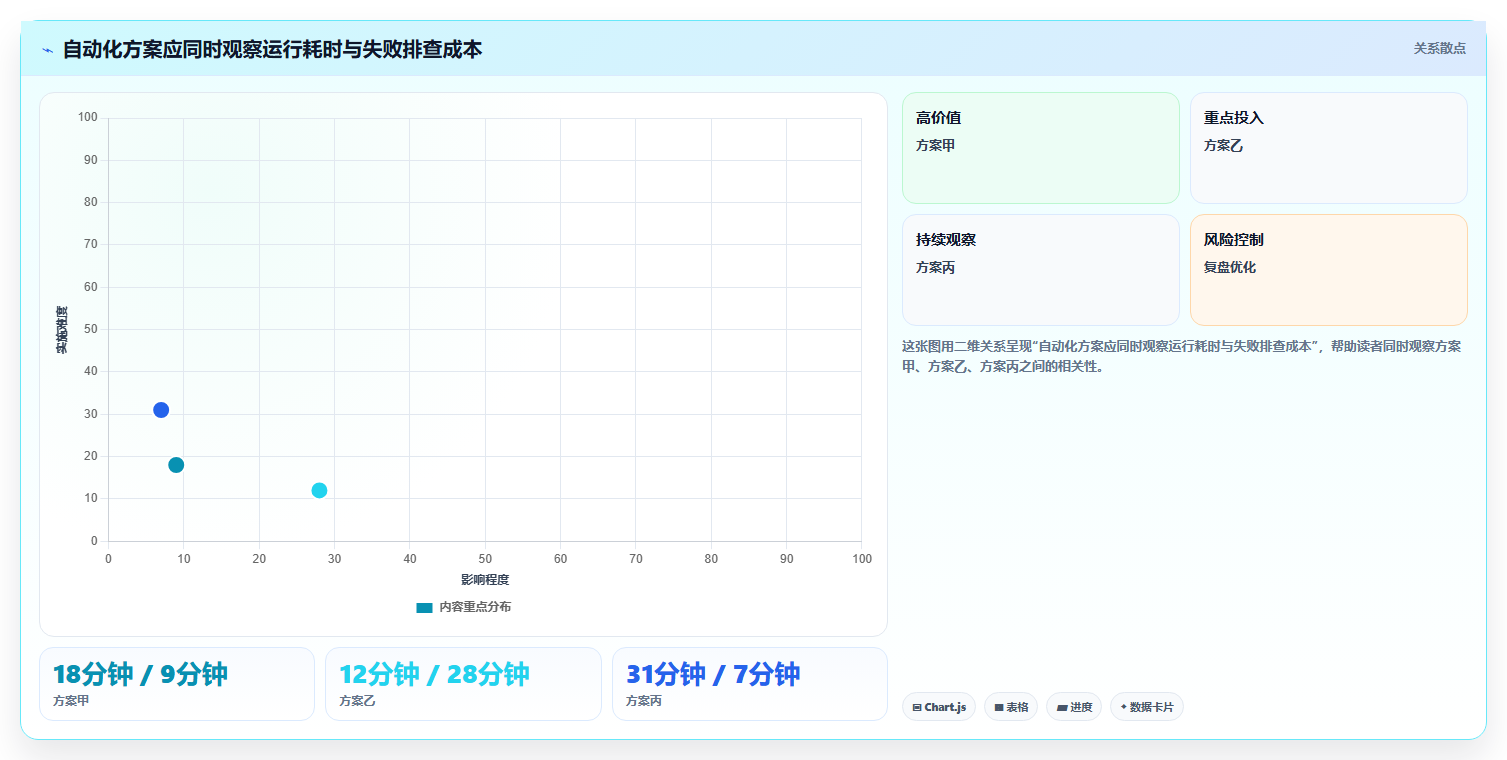
Task: Click 方案乙 text in the 重点投入 card
Action: pyautogui.click(x=1223, y=146)
